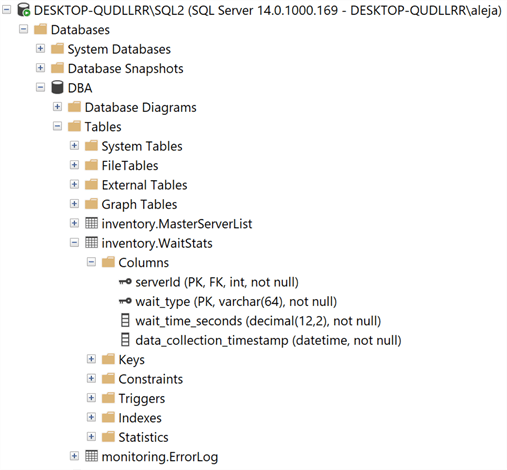507x470 pixels.
Task: Select the Statistics label
Action: pyautogui.click(x=144, y=437)
